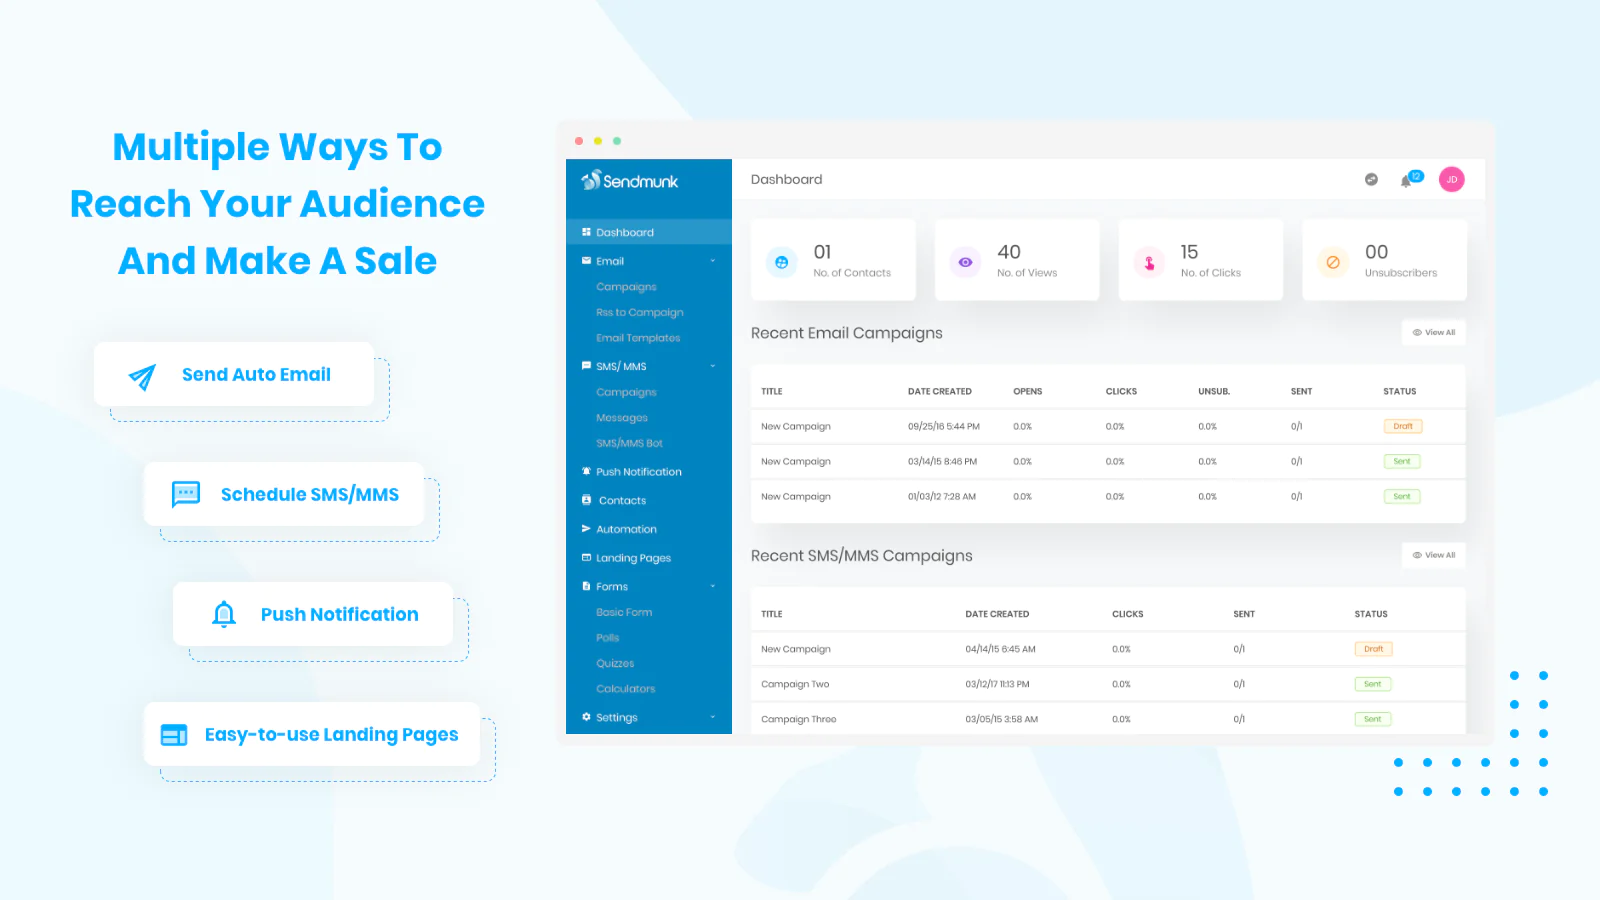1600x900 pixels.
Task: Click the Sendmunk logo
Action: click(x=630, y=181)
